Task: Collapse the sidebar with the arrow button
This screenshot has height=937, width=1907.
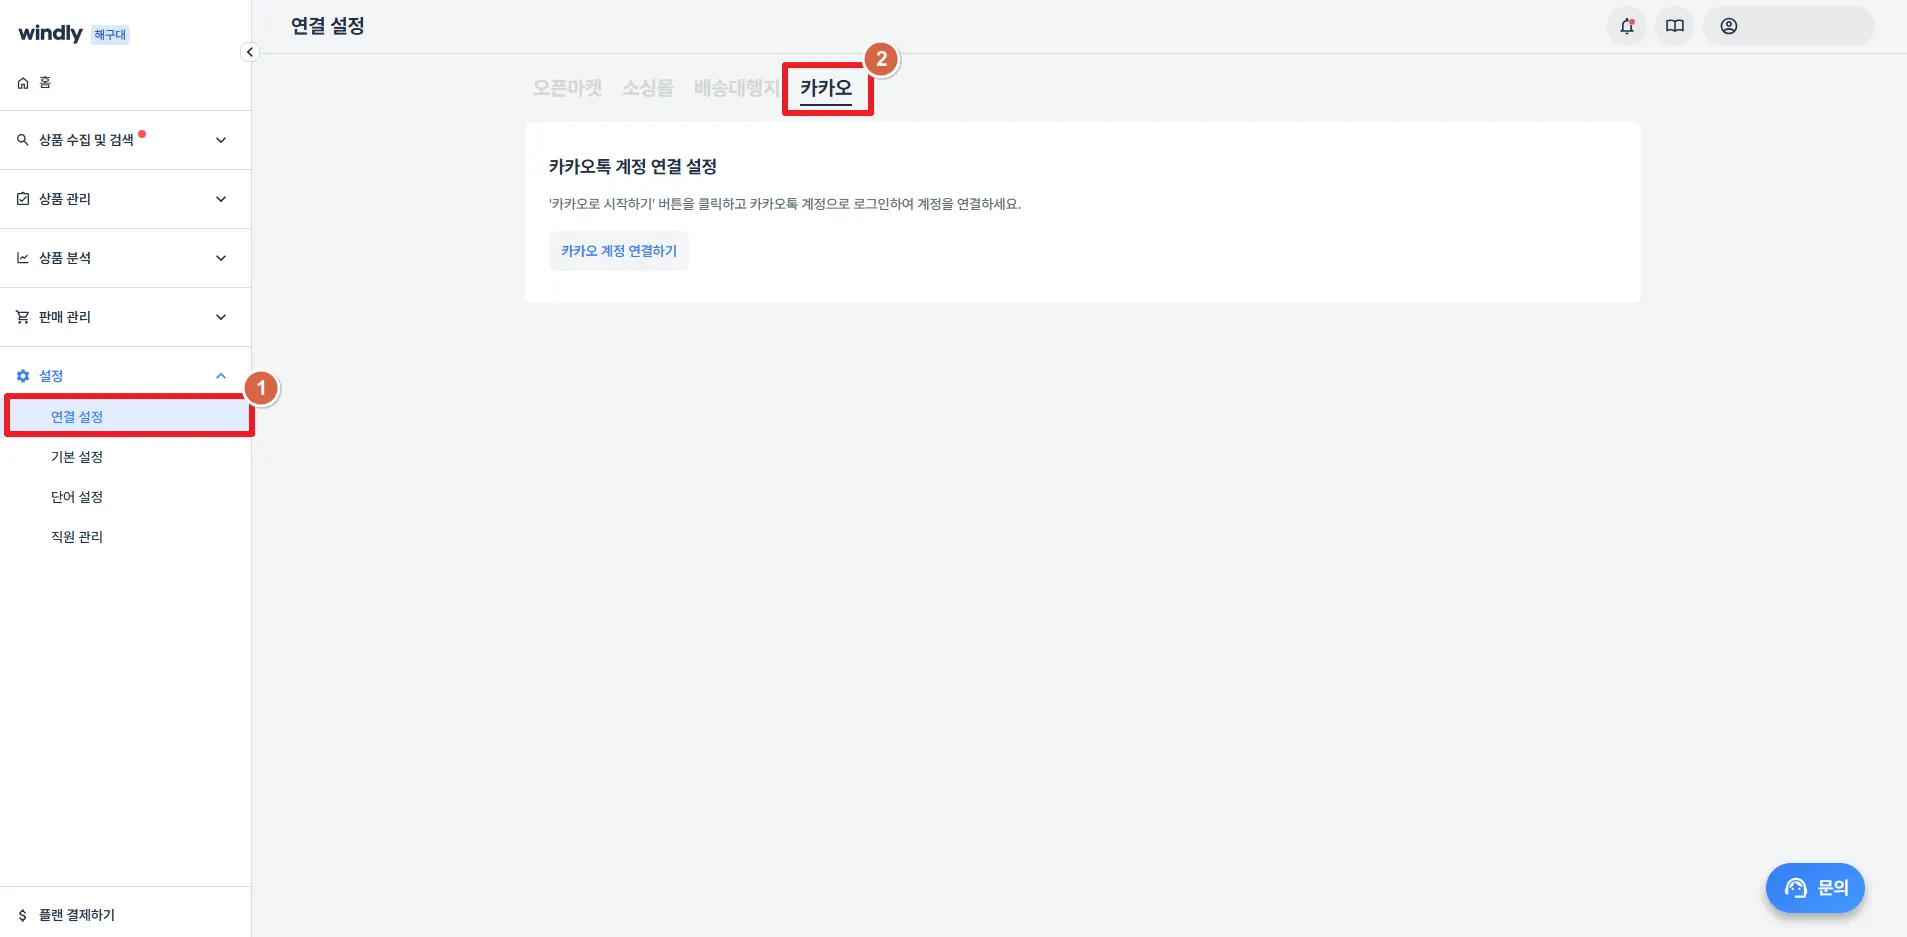Action: (x=250, y=52)
